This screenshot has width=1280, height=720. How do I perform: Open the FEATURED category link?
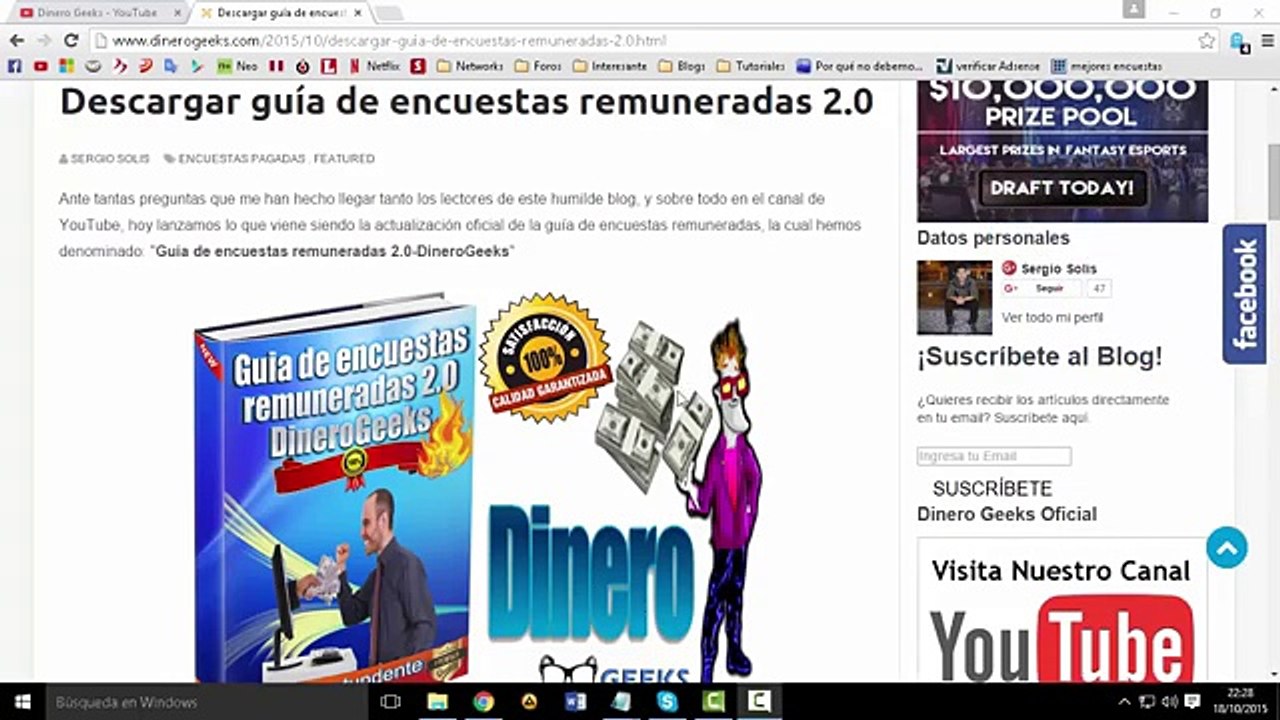click(345, 159)
